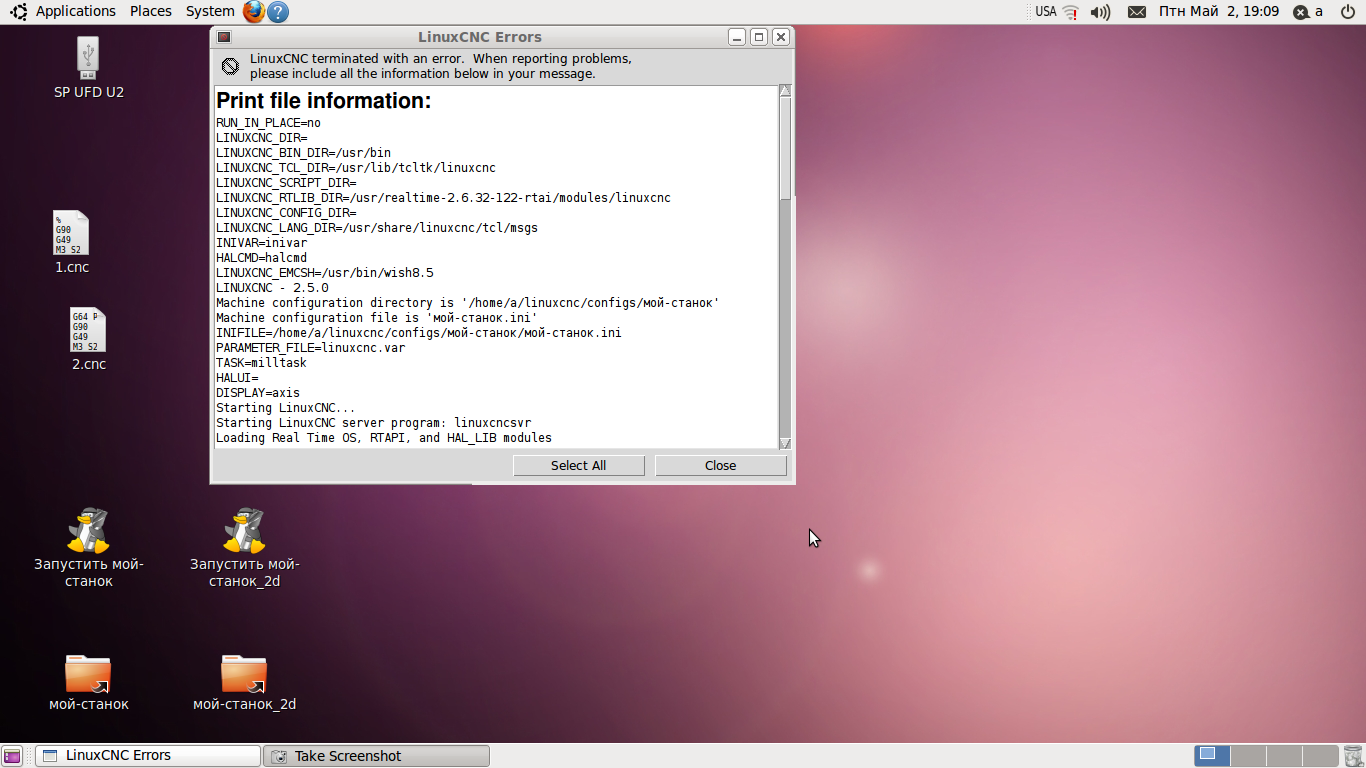
Task: Switch to the second workspace in switcher
Action: tap(1248, 756)
